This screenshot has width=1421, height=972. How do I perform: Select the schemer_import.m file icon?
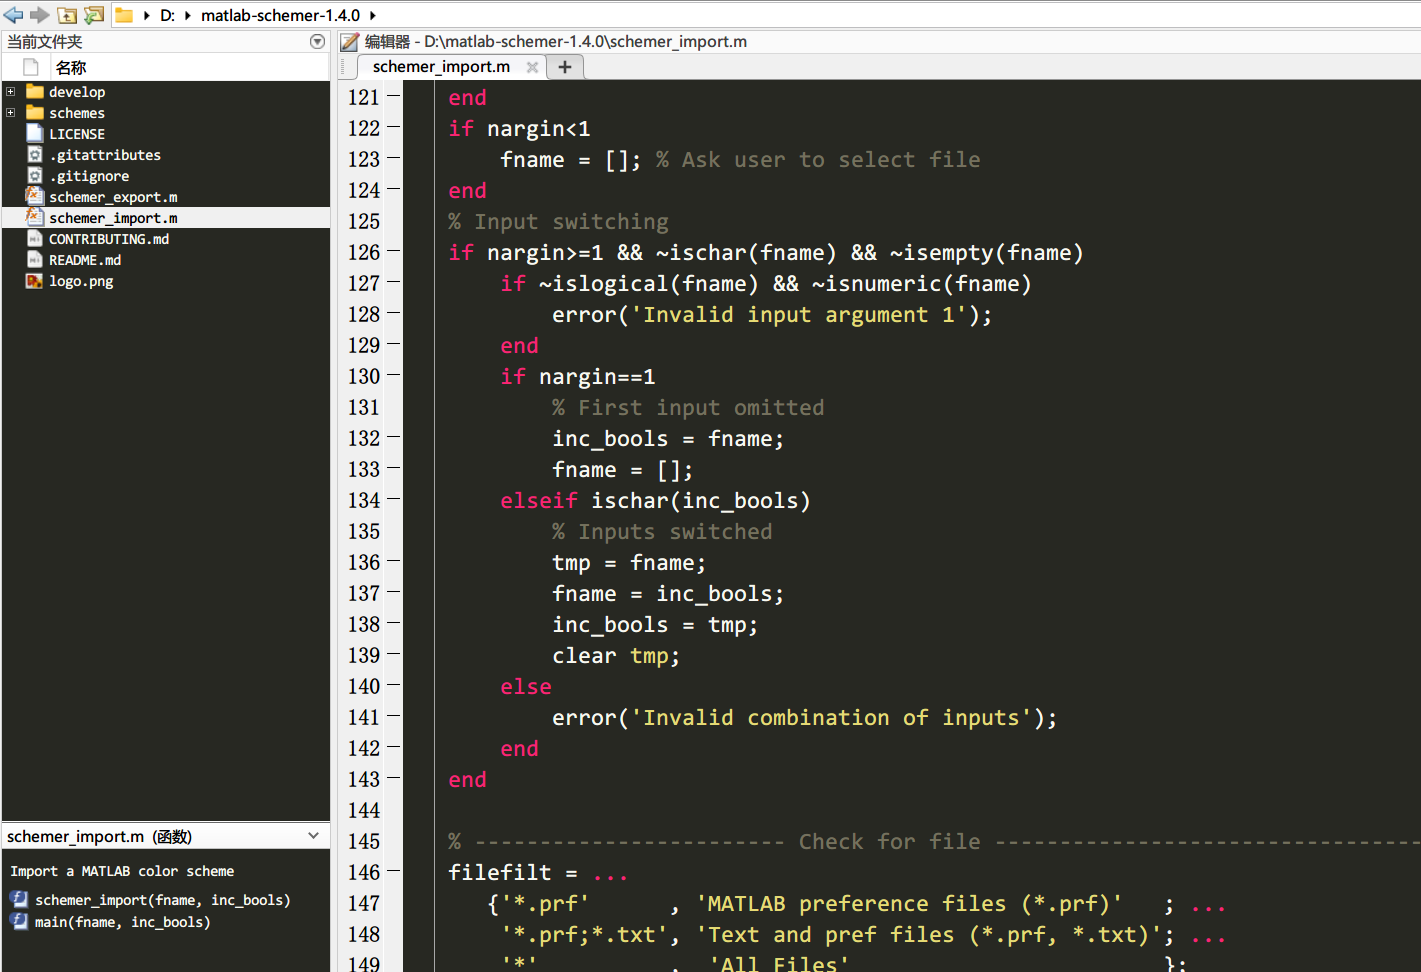[35, 217]
